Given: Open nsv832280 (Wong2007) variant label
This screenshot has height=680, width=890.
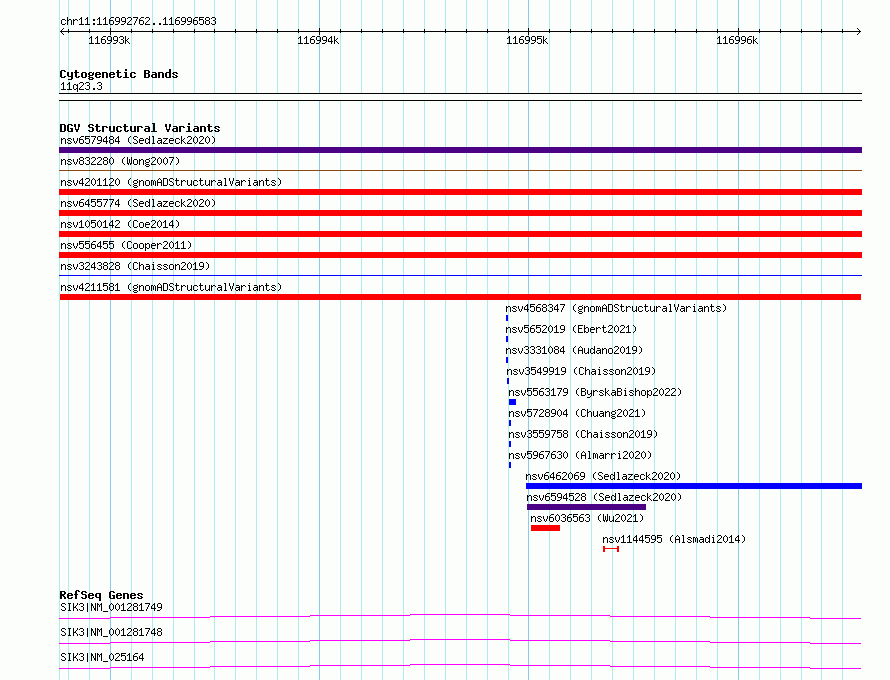Looking at the screenshot, I should click(x=120, y=161).
